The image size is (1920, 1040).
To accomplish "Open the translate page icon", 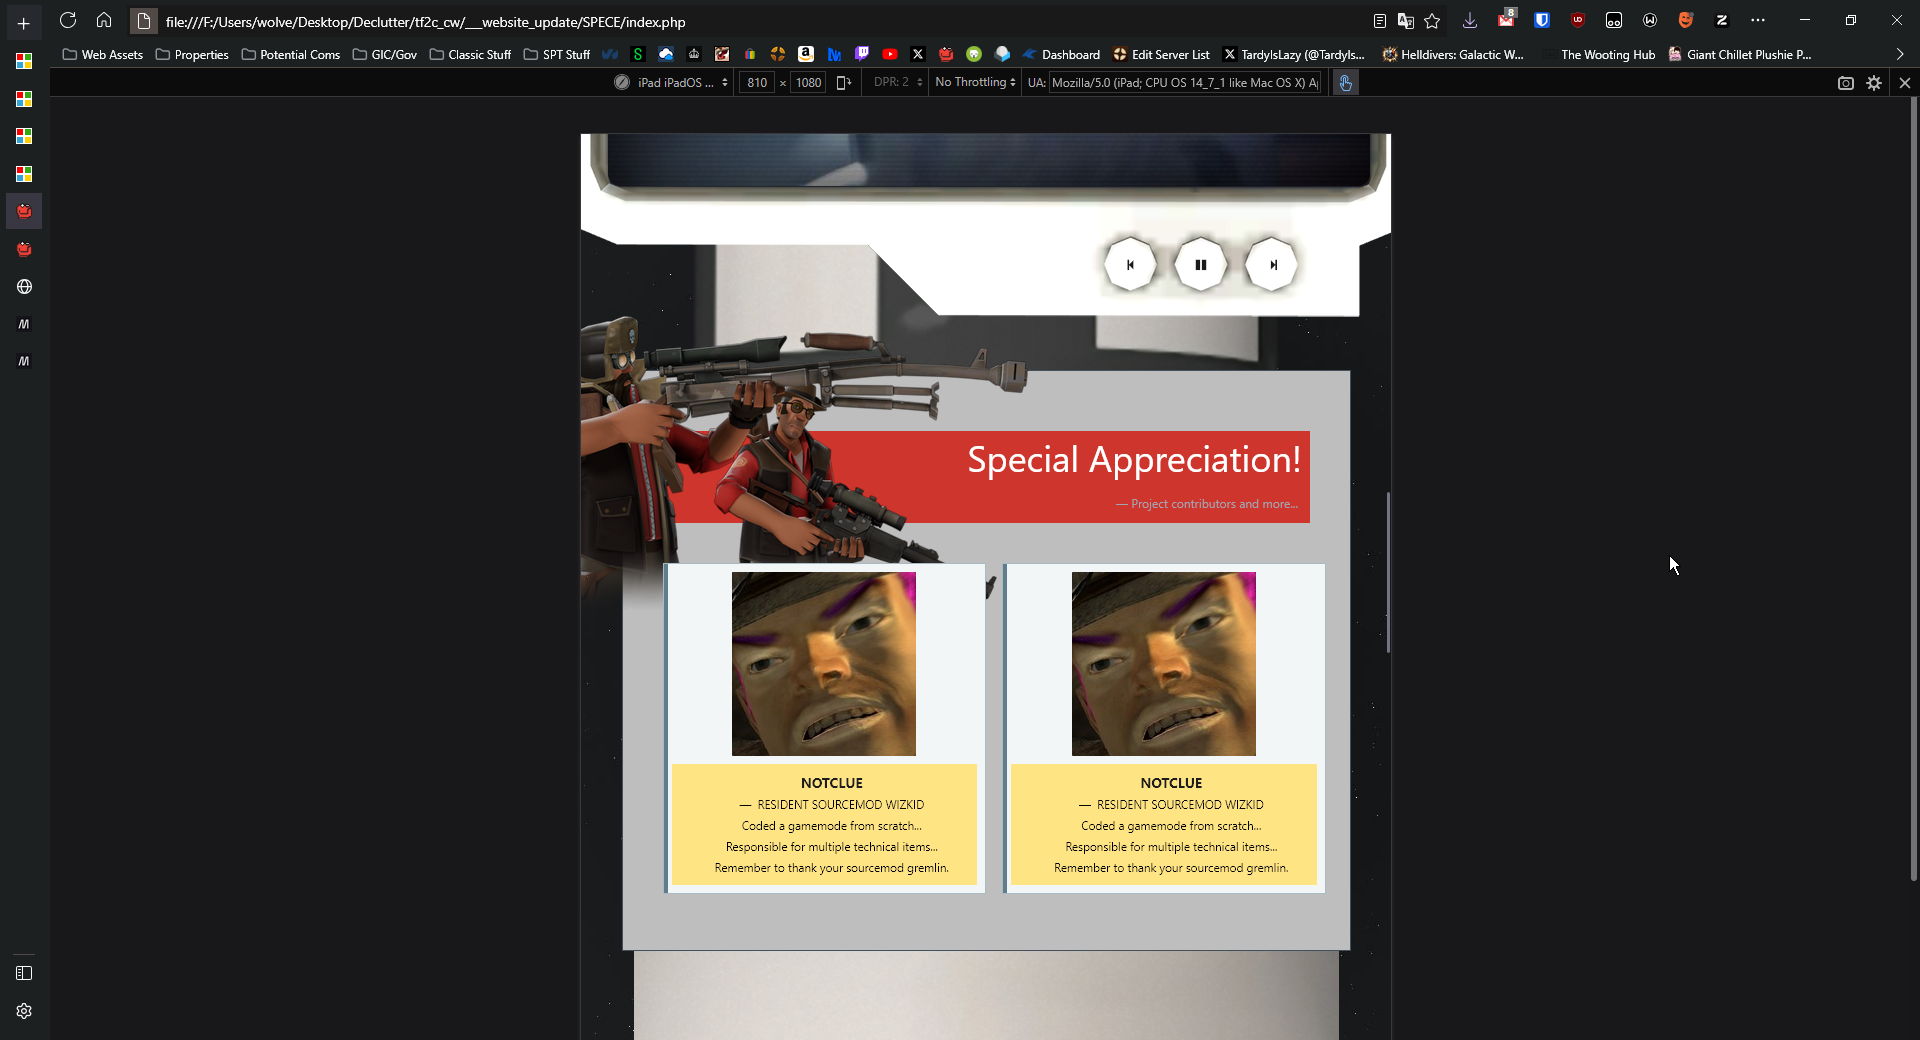I will [1405, 21].
